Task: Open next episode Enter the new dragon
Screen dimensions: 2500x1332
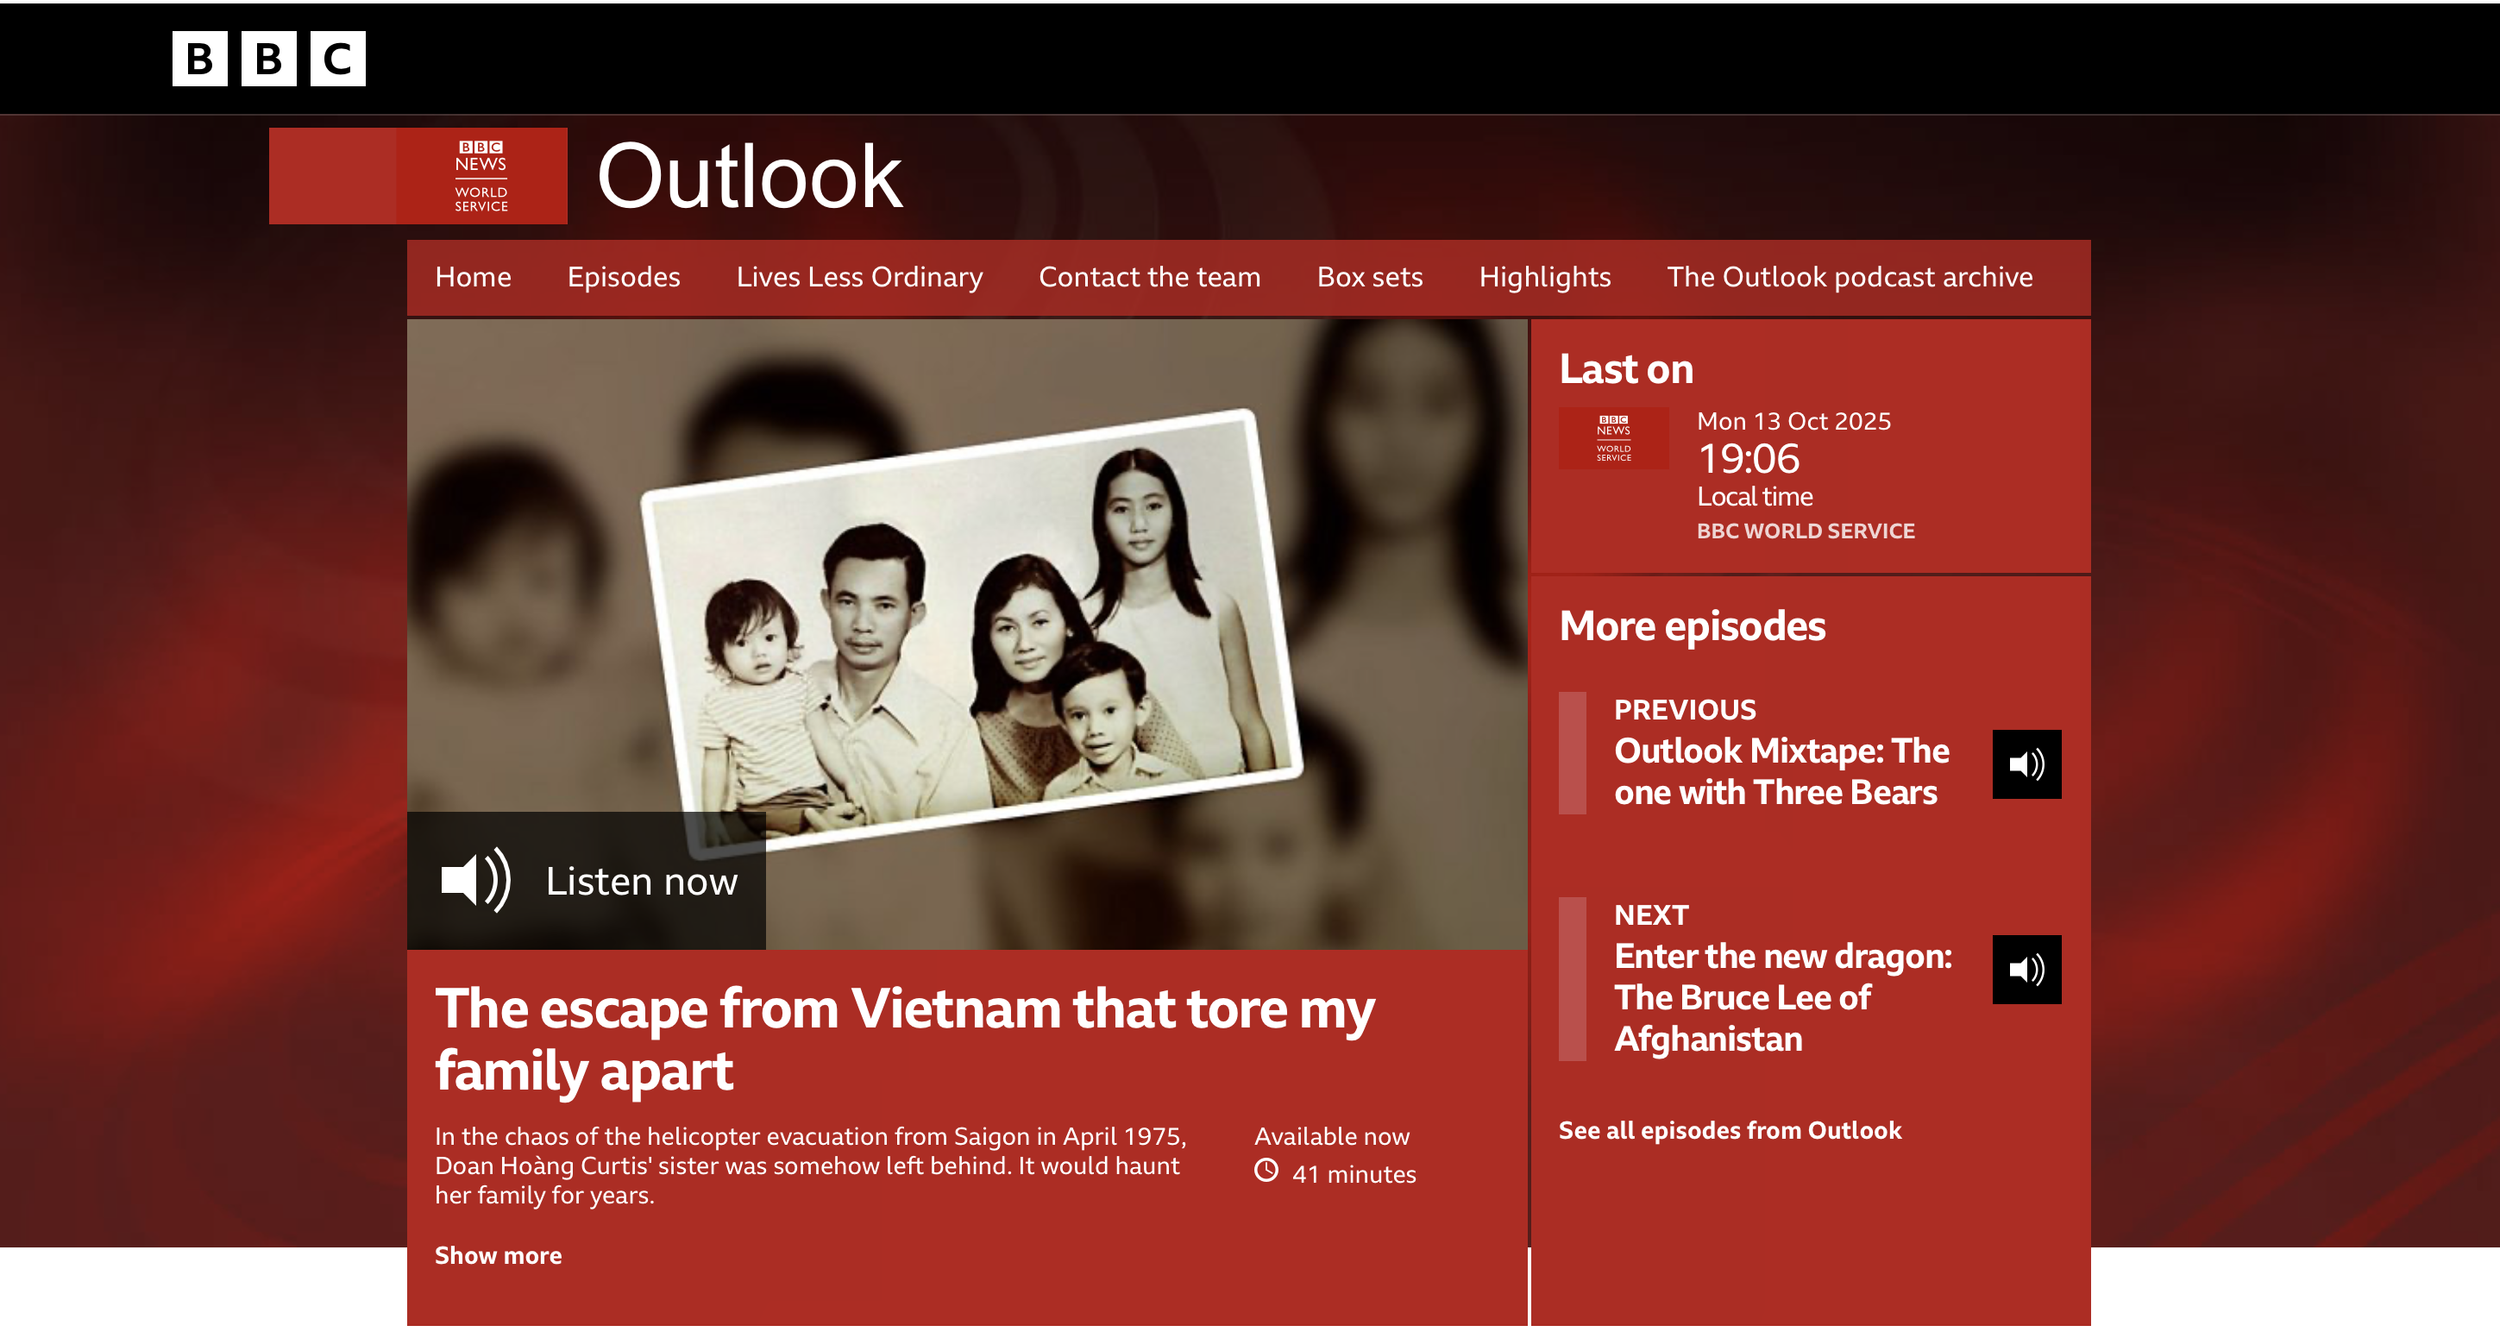Action: [x=1783, y=998]
